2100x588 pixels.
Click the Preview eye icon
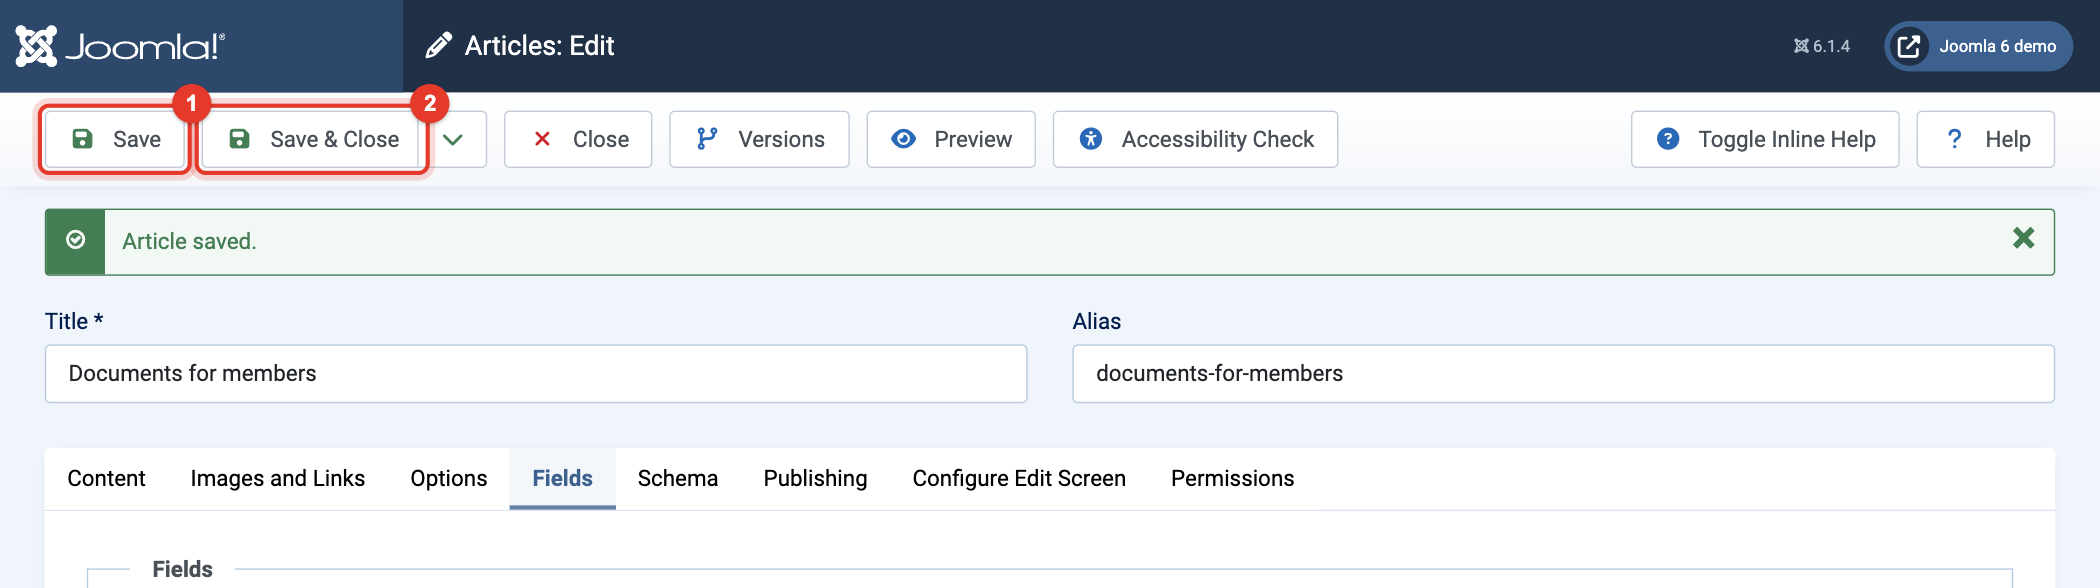[x=903, y=139]
